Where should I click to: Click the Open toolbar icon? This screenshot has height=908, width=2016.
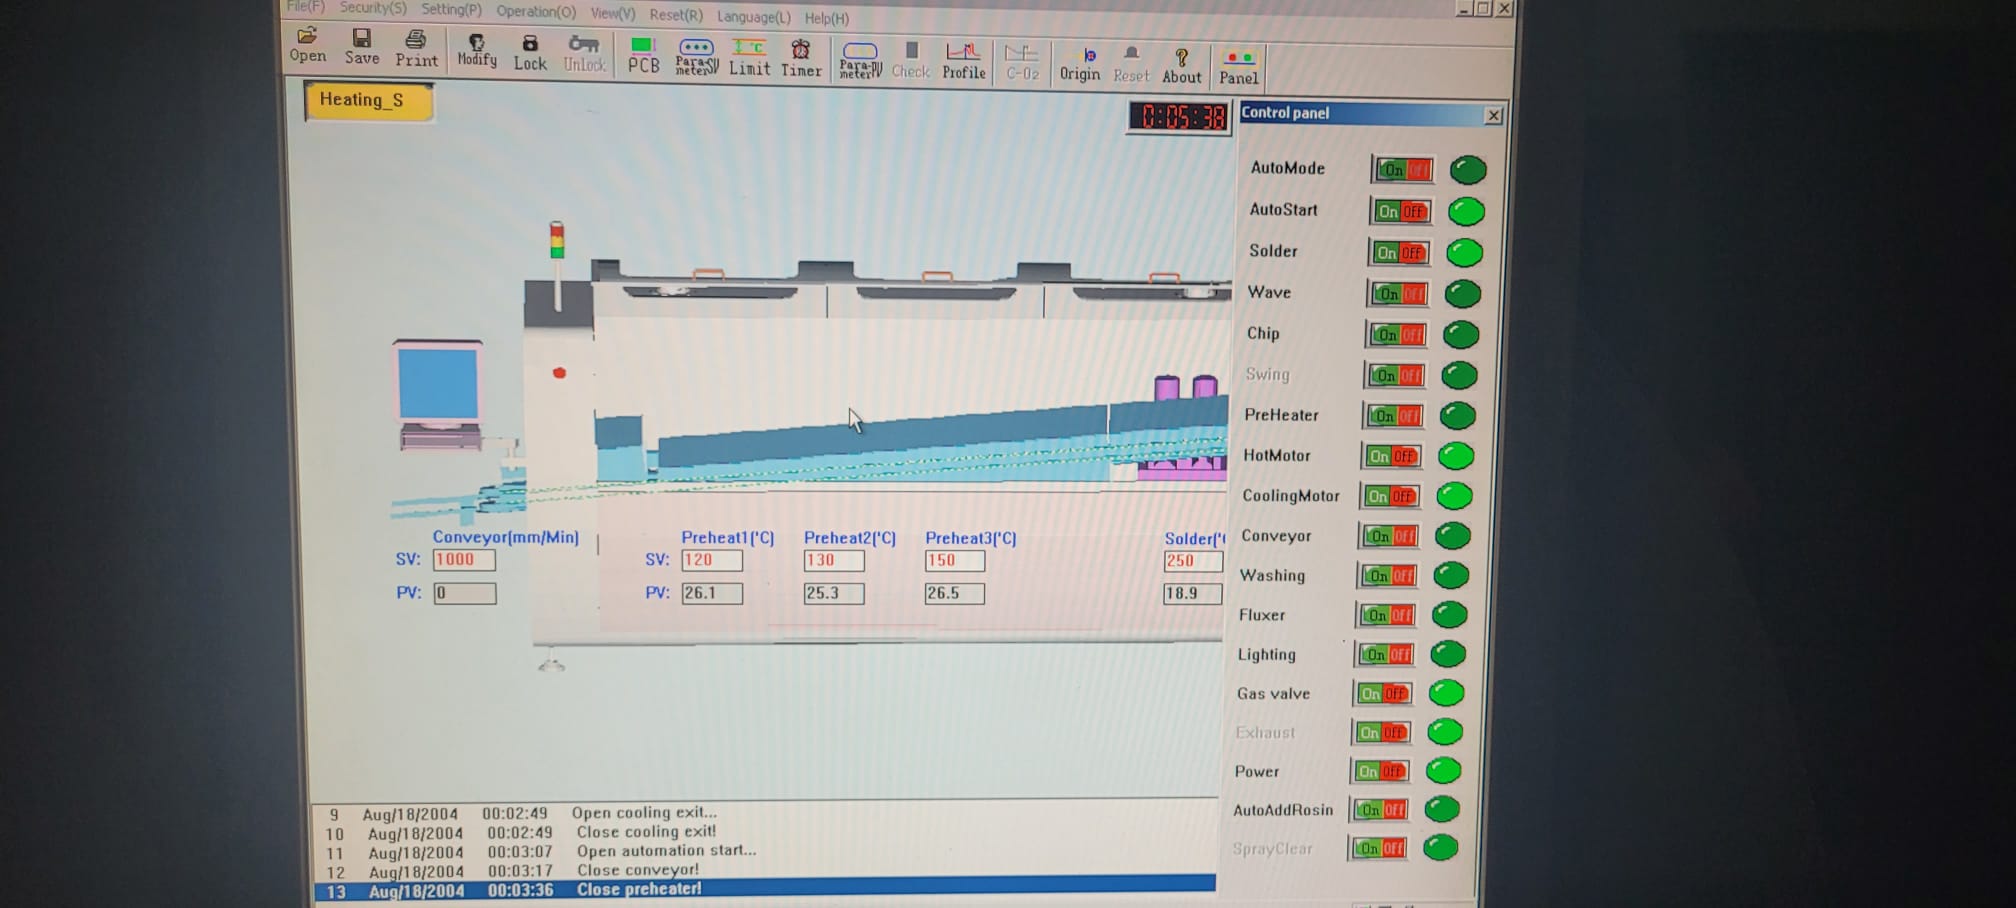[x=308, y=46]
